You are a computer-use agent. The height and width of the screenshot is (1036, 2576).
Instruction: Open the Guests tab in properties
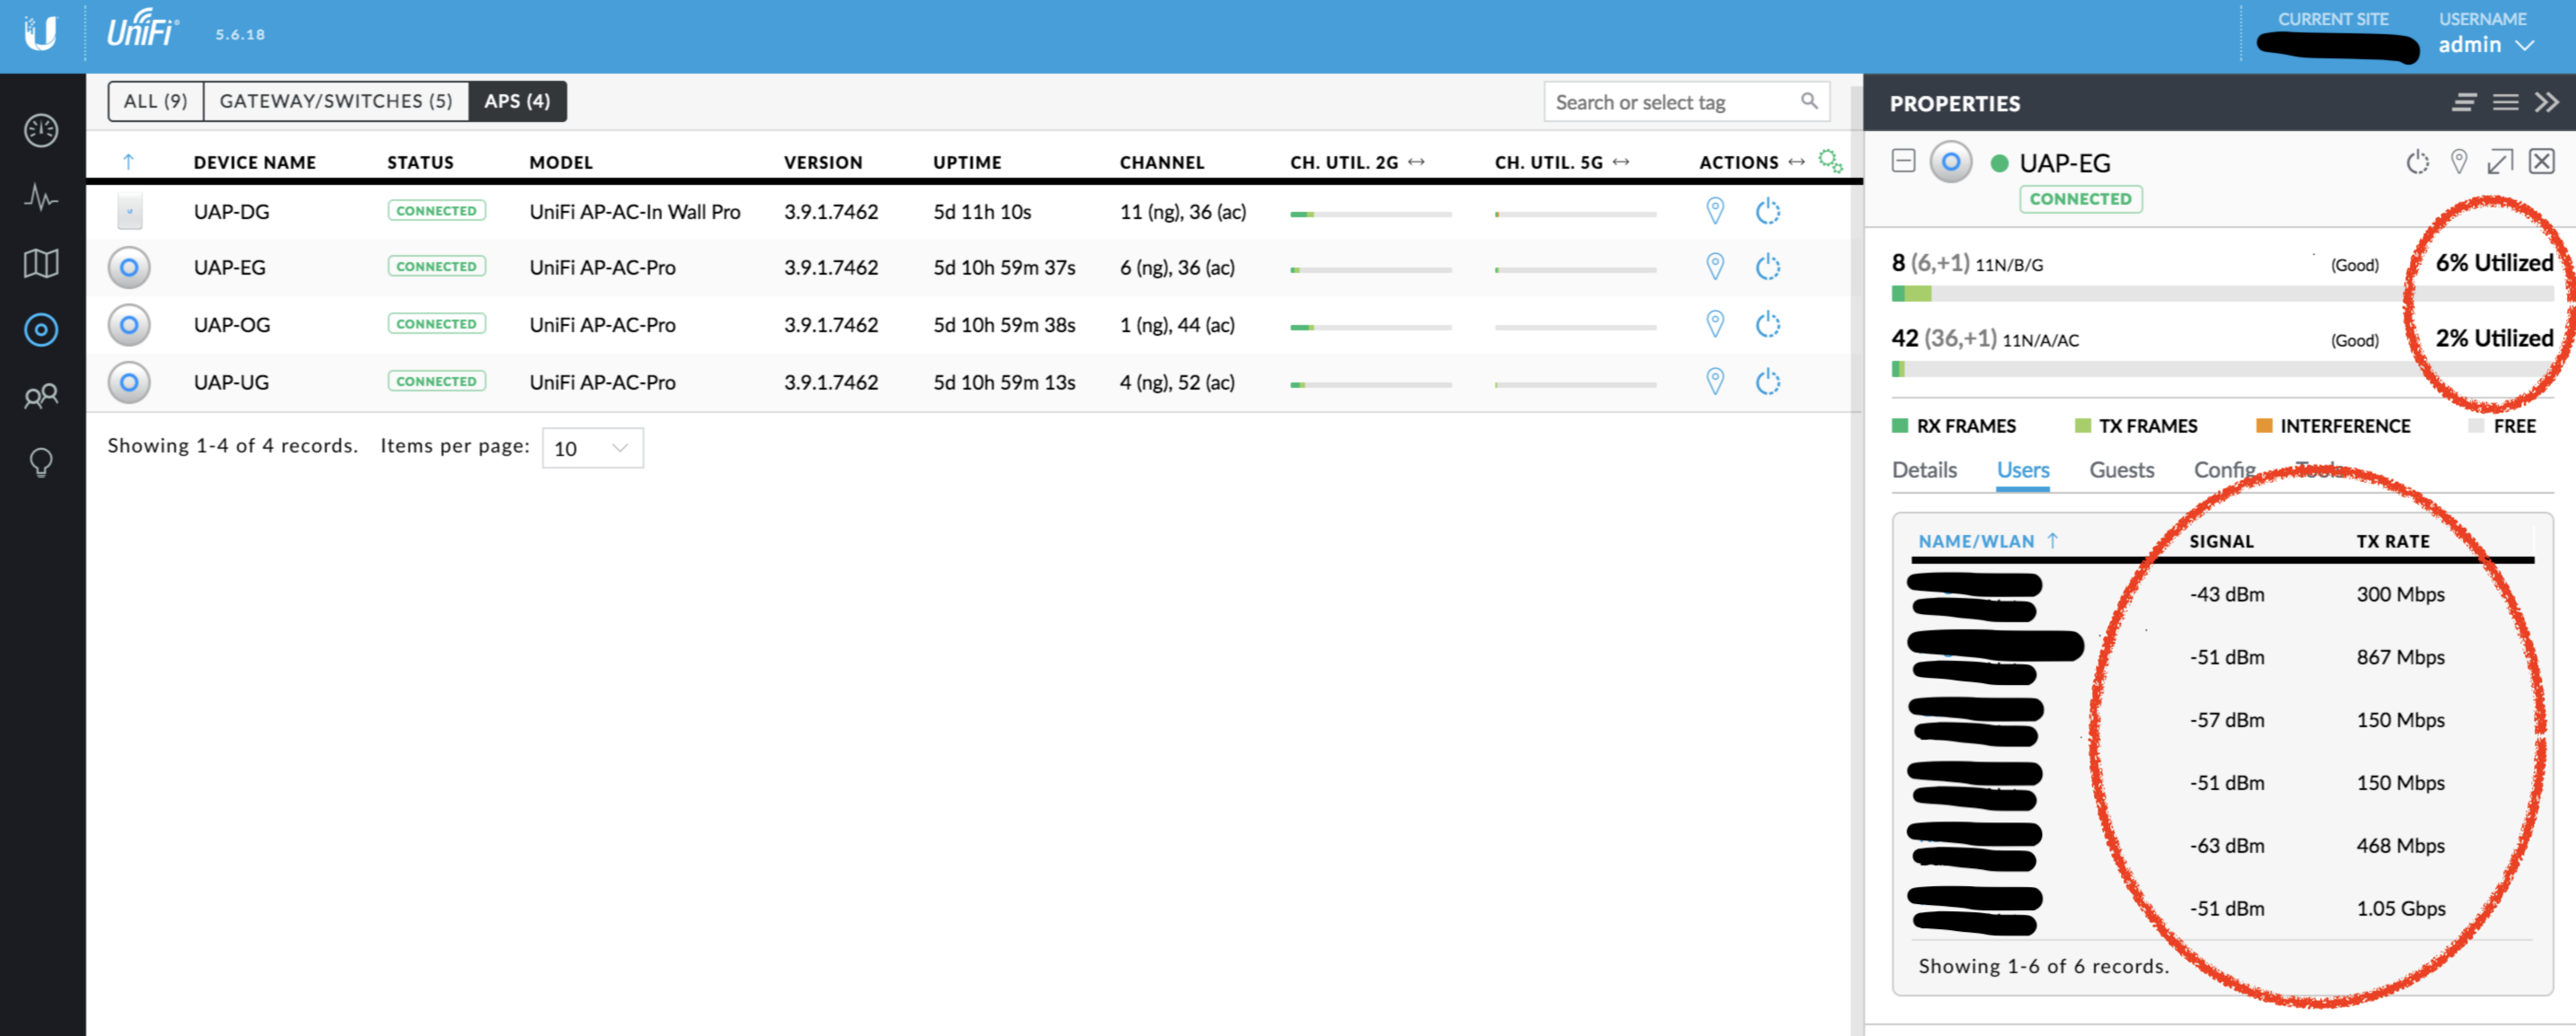2121,470
